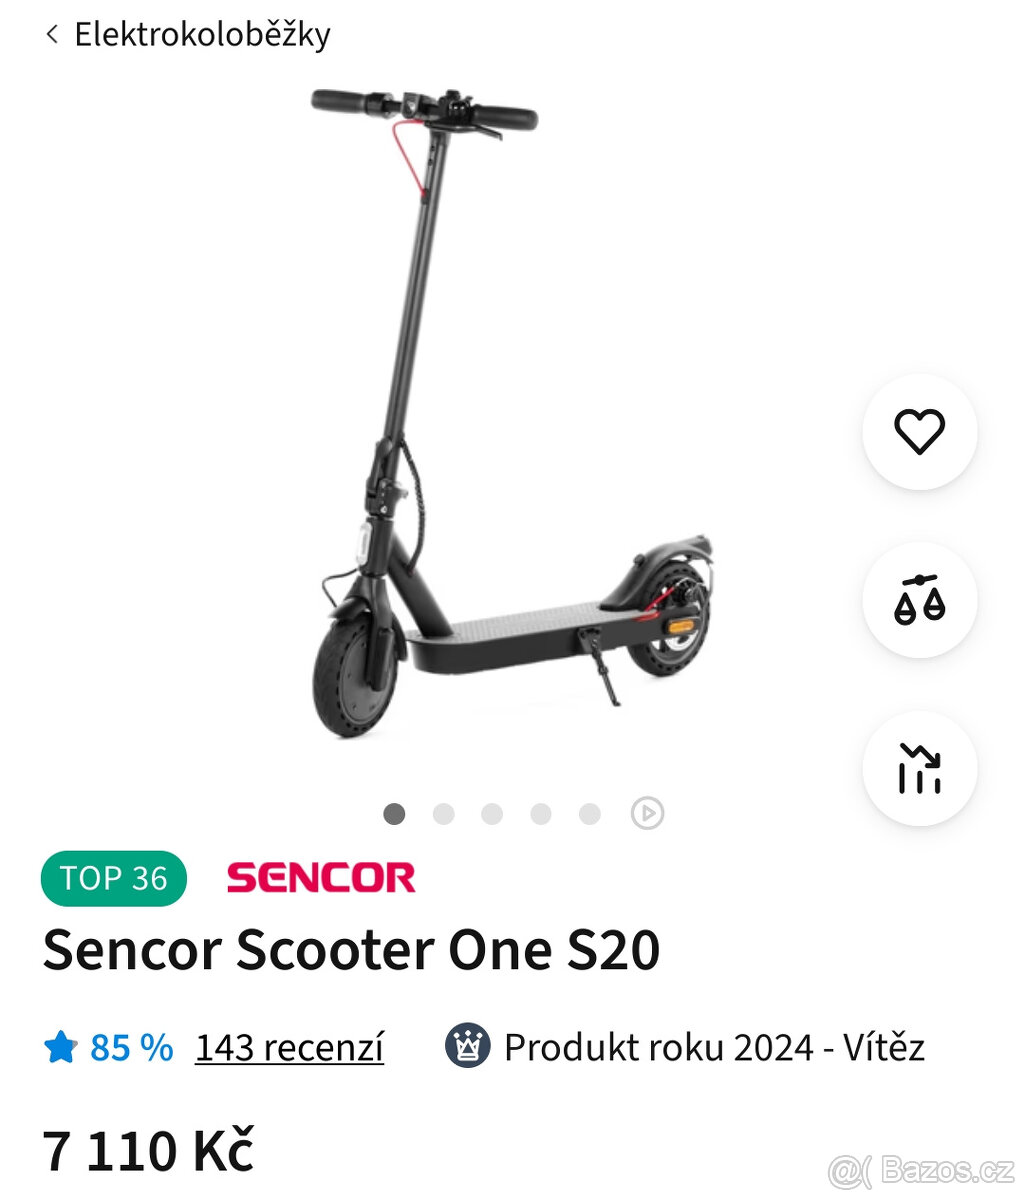Switch to the third gallery dot
The image size is (1025, 1200).
tap(492, 813)
